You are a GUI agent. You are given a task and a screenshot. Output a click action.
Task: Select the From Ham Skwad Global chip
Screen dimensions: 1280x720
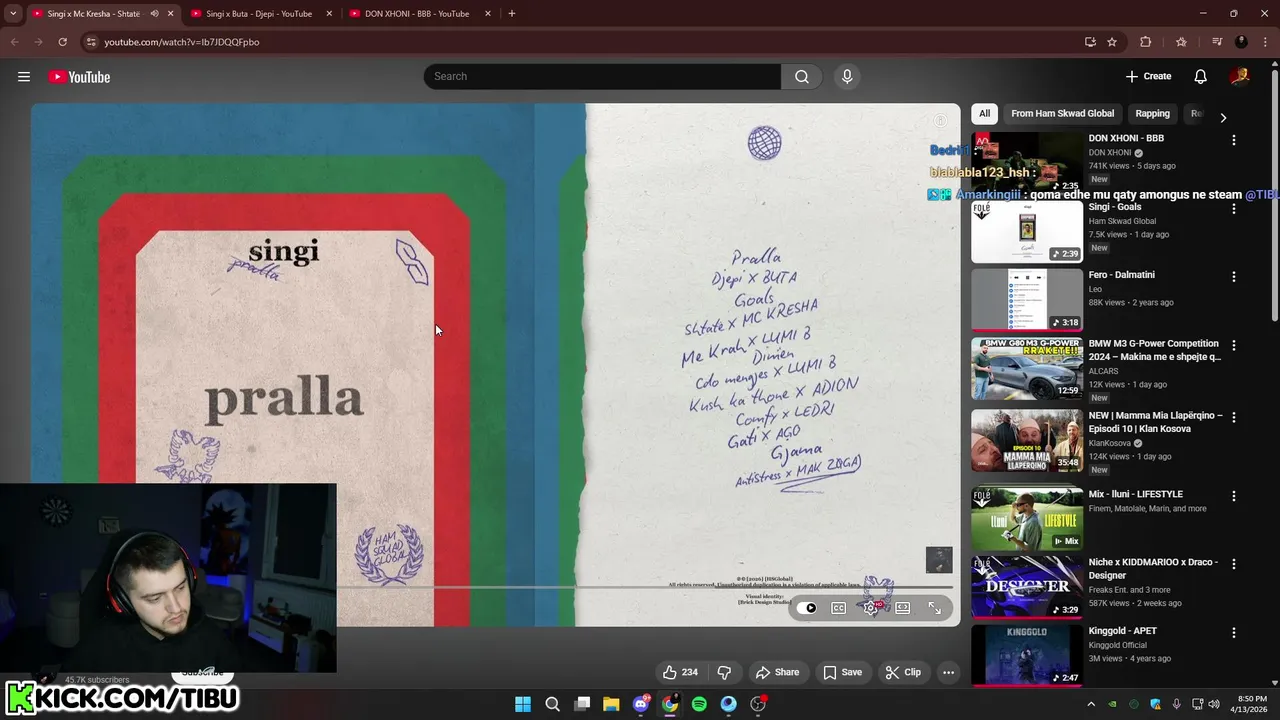click(1062, 114)
